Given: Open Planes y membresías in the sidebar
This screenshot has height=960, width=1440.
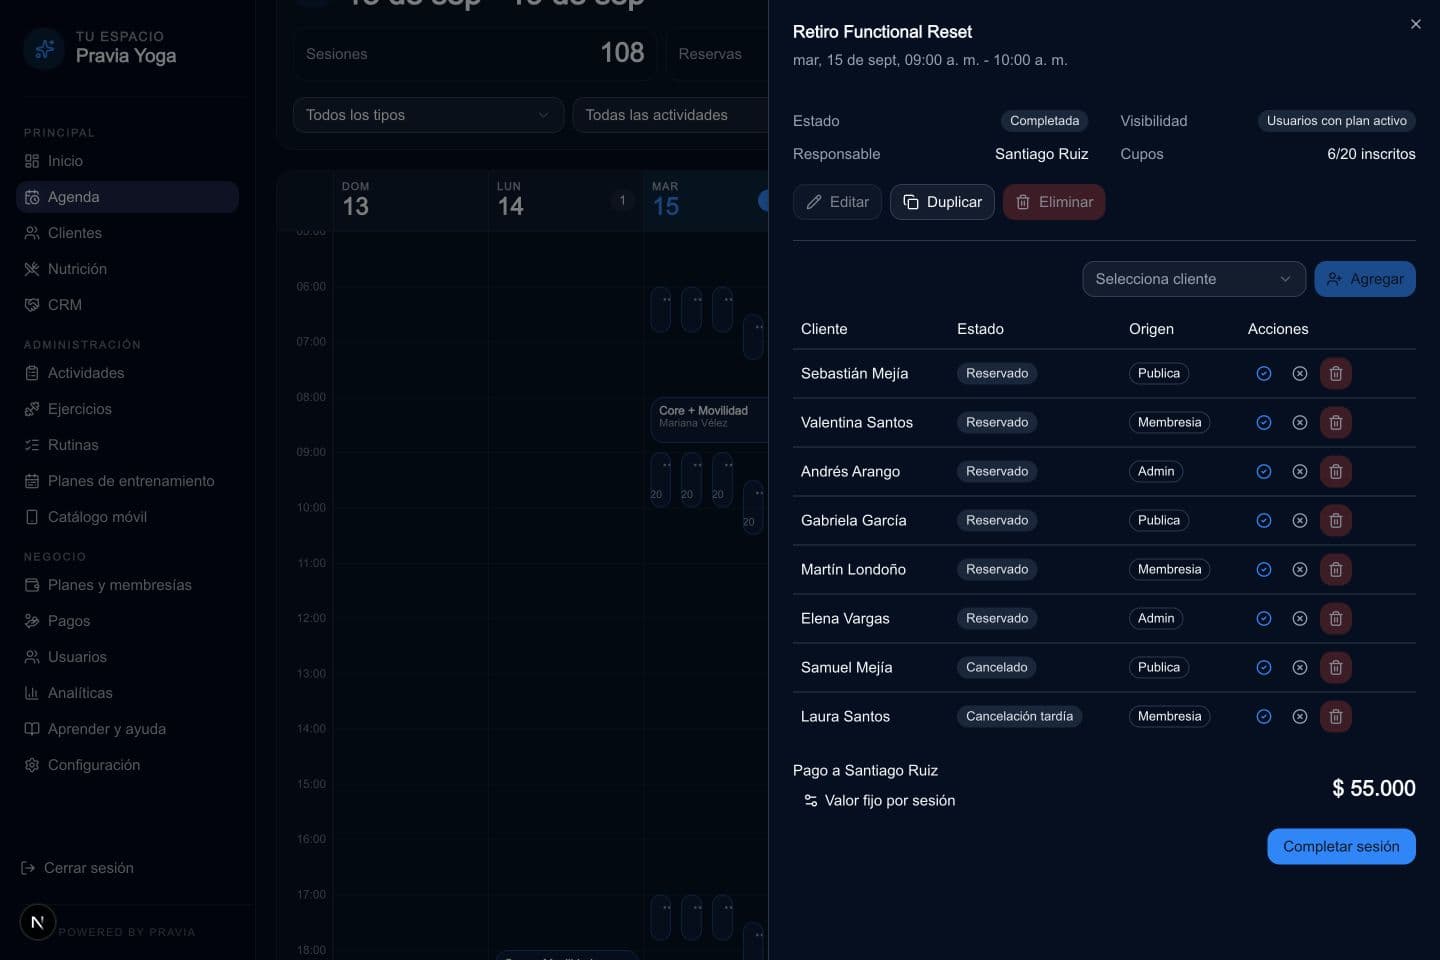Looking at the screenshot, I should coord(120,585).
